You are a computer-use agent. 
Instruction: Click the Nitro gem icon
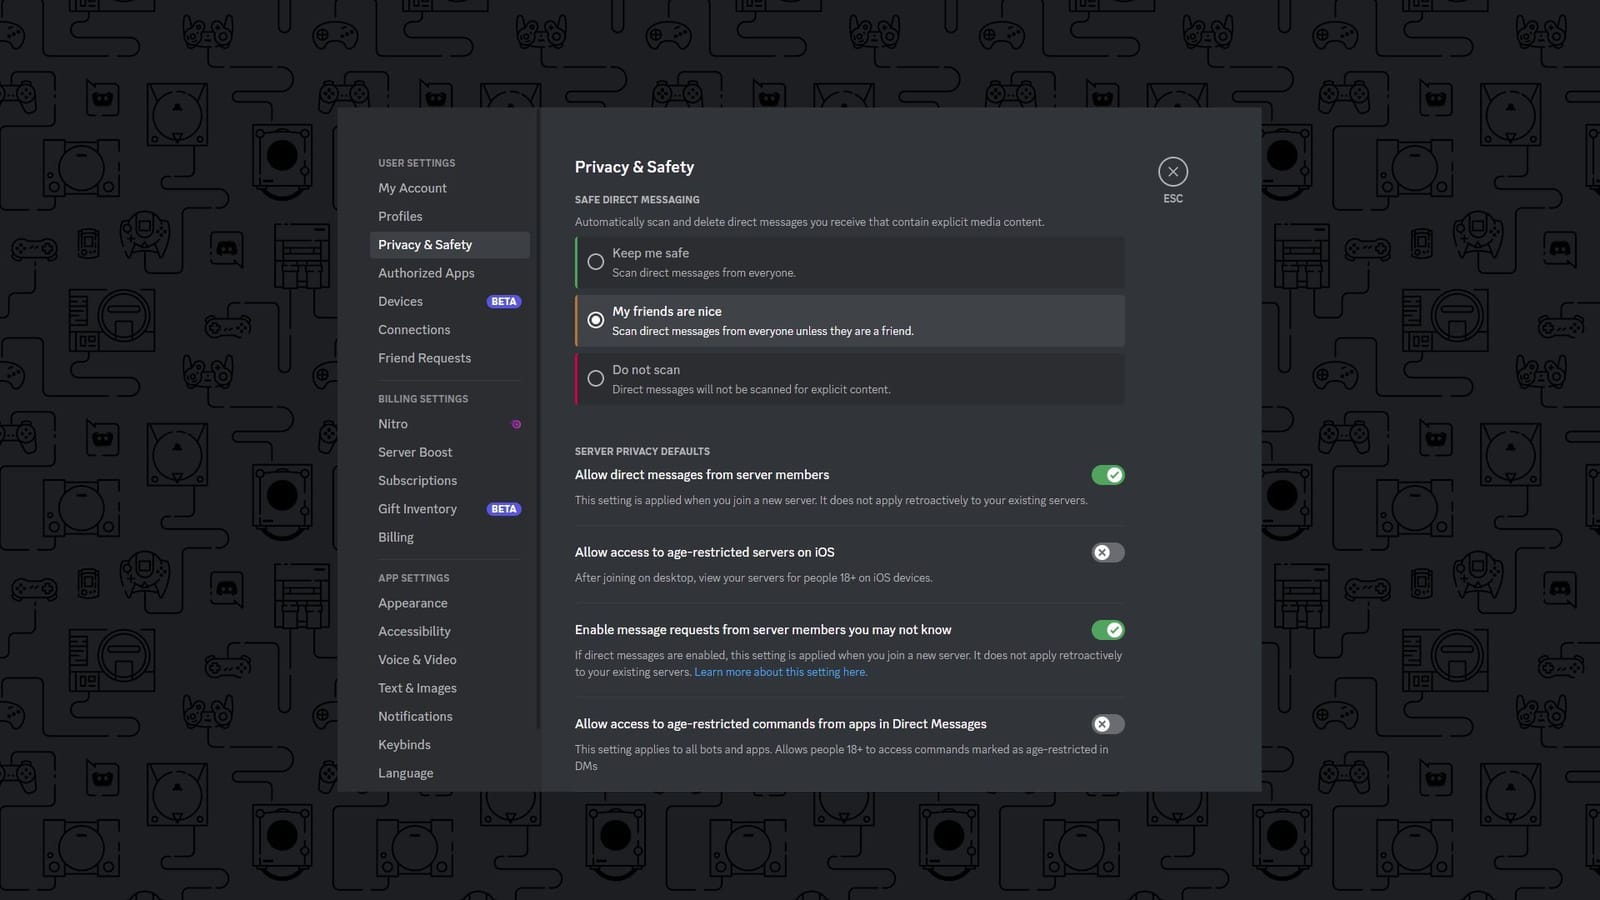coord(516,423)
